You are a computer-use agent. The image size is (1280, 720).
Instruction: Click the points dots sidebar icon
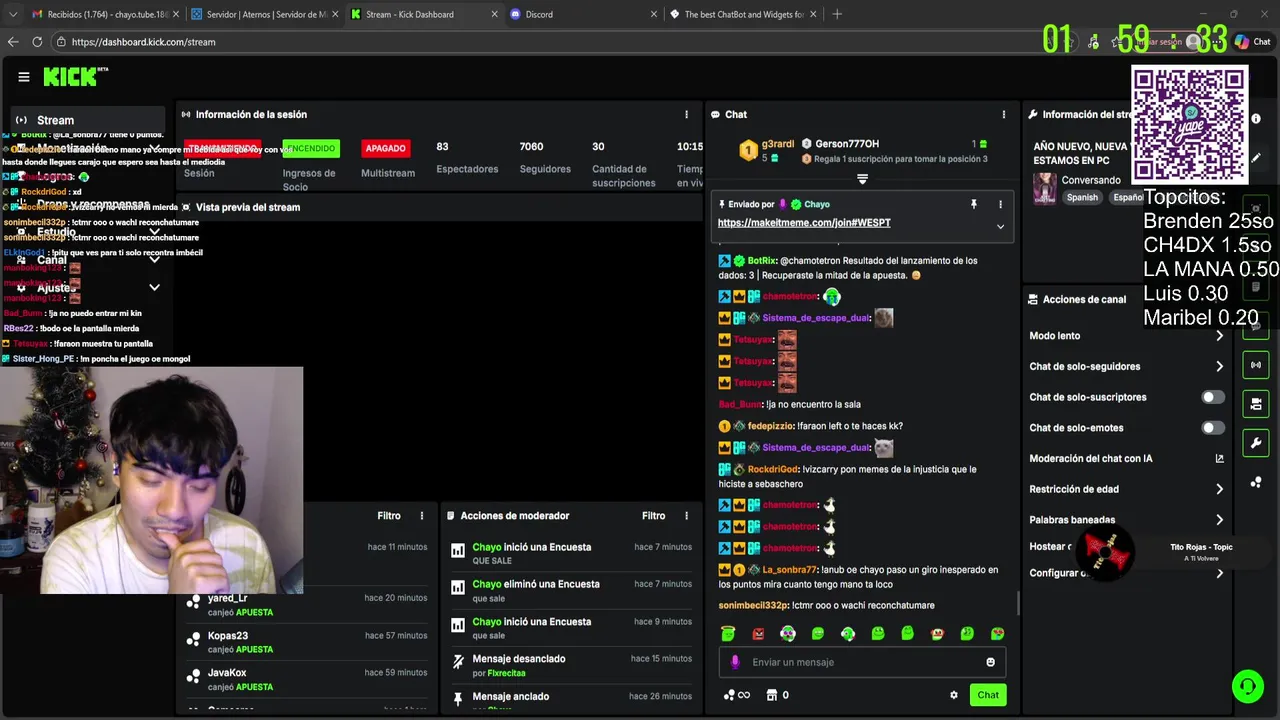point(1256,482)
